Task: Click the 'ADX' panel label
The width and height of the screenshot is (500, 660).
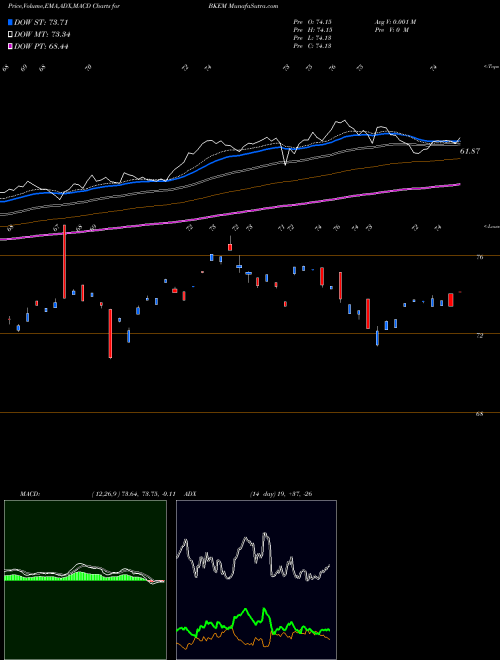Action: [x=191, y=493]
